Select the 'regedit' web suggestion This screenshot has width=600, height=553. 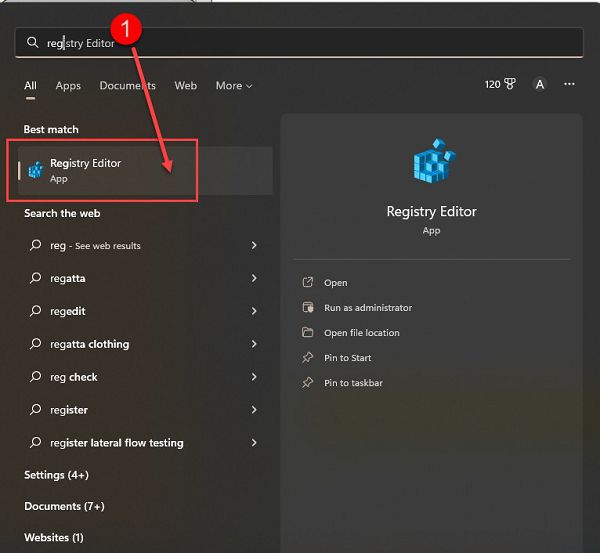tap(68, 311)
